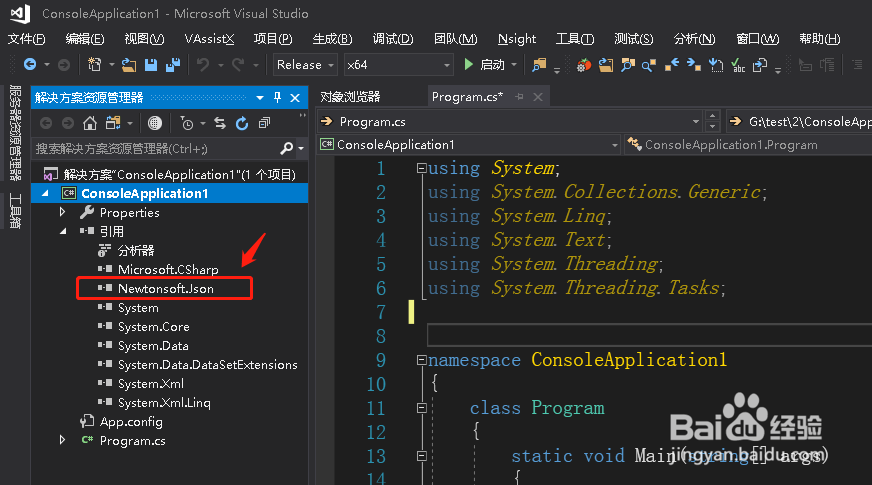Click the Solution Explorer search box
Image resolution: width=872 pixels, height=485 pixels.
(x=155, y=148)
